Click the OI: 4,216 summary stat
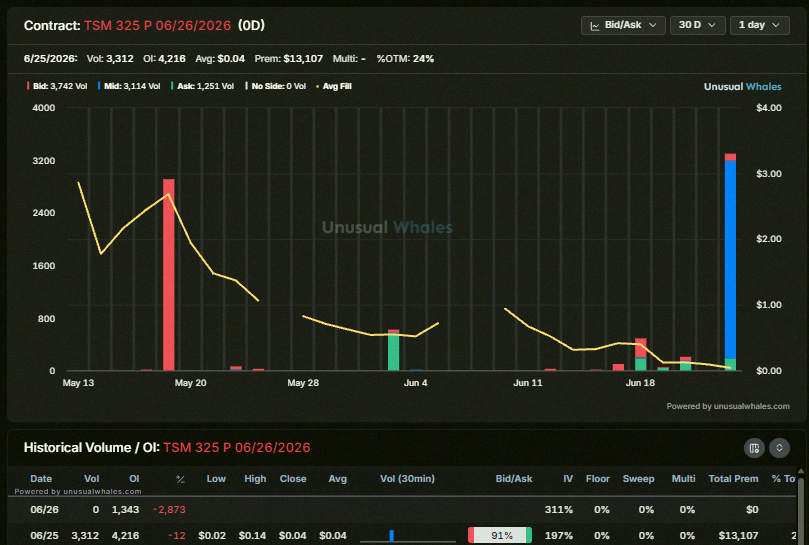This screenshot has width=809, height=545. point(164,59)
